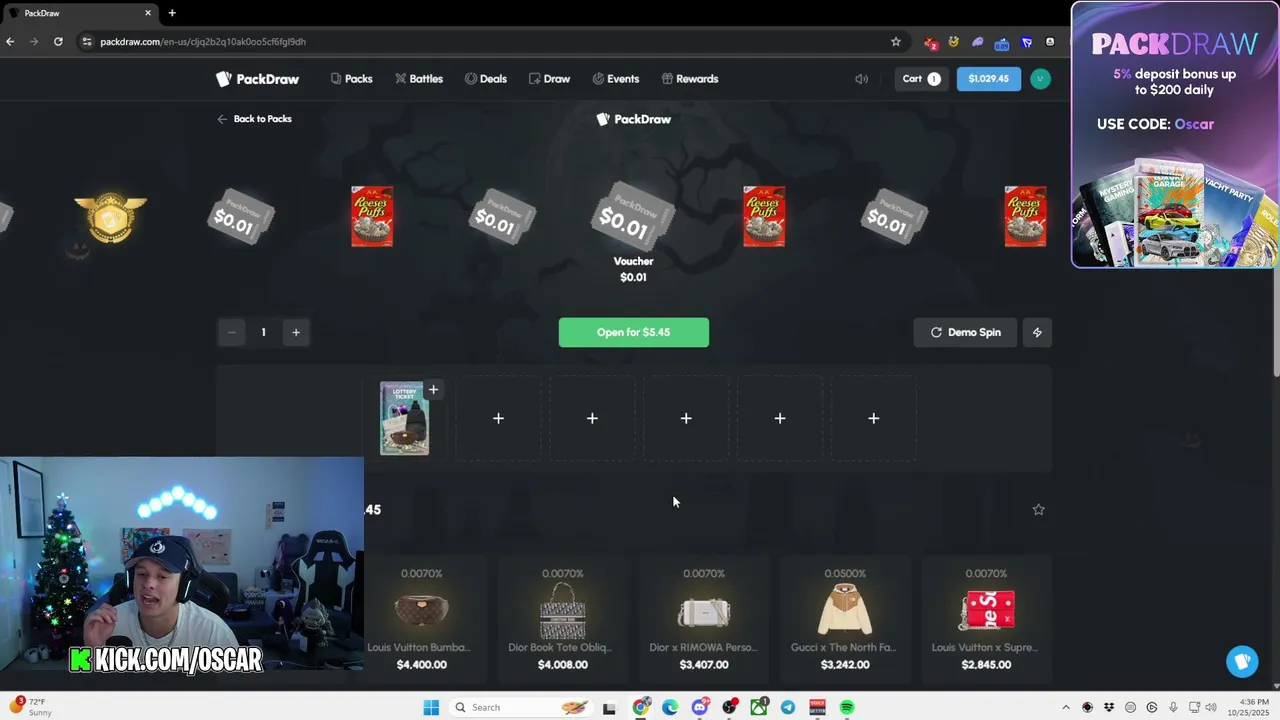The width and height of the screenshot is (1280, 720).
Task: Go Back to Packs
Action: click(254, 119)
